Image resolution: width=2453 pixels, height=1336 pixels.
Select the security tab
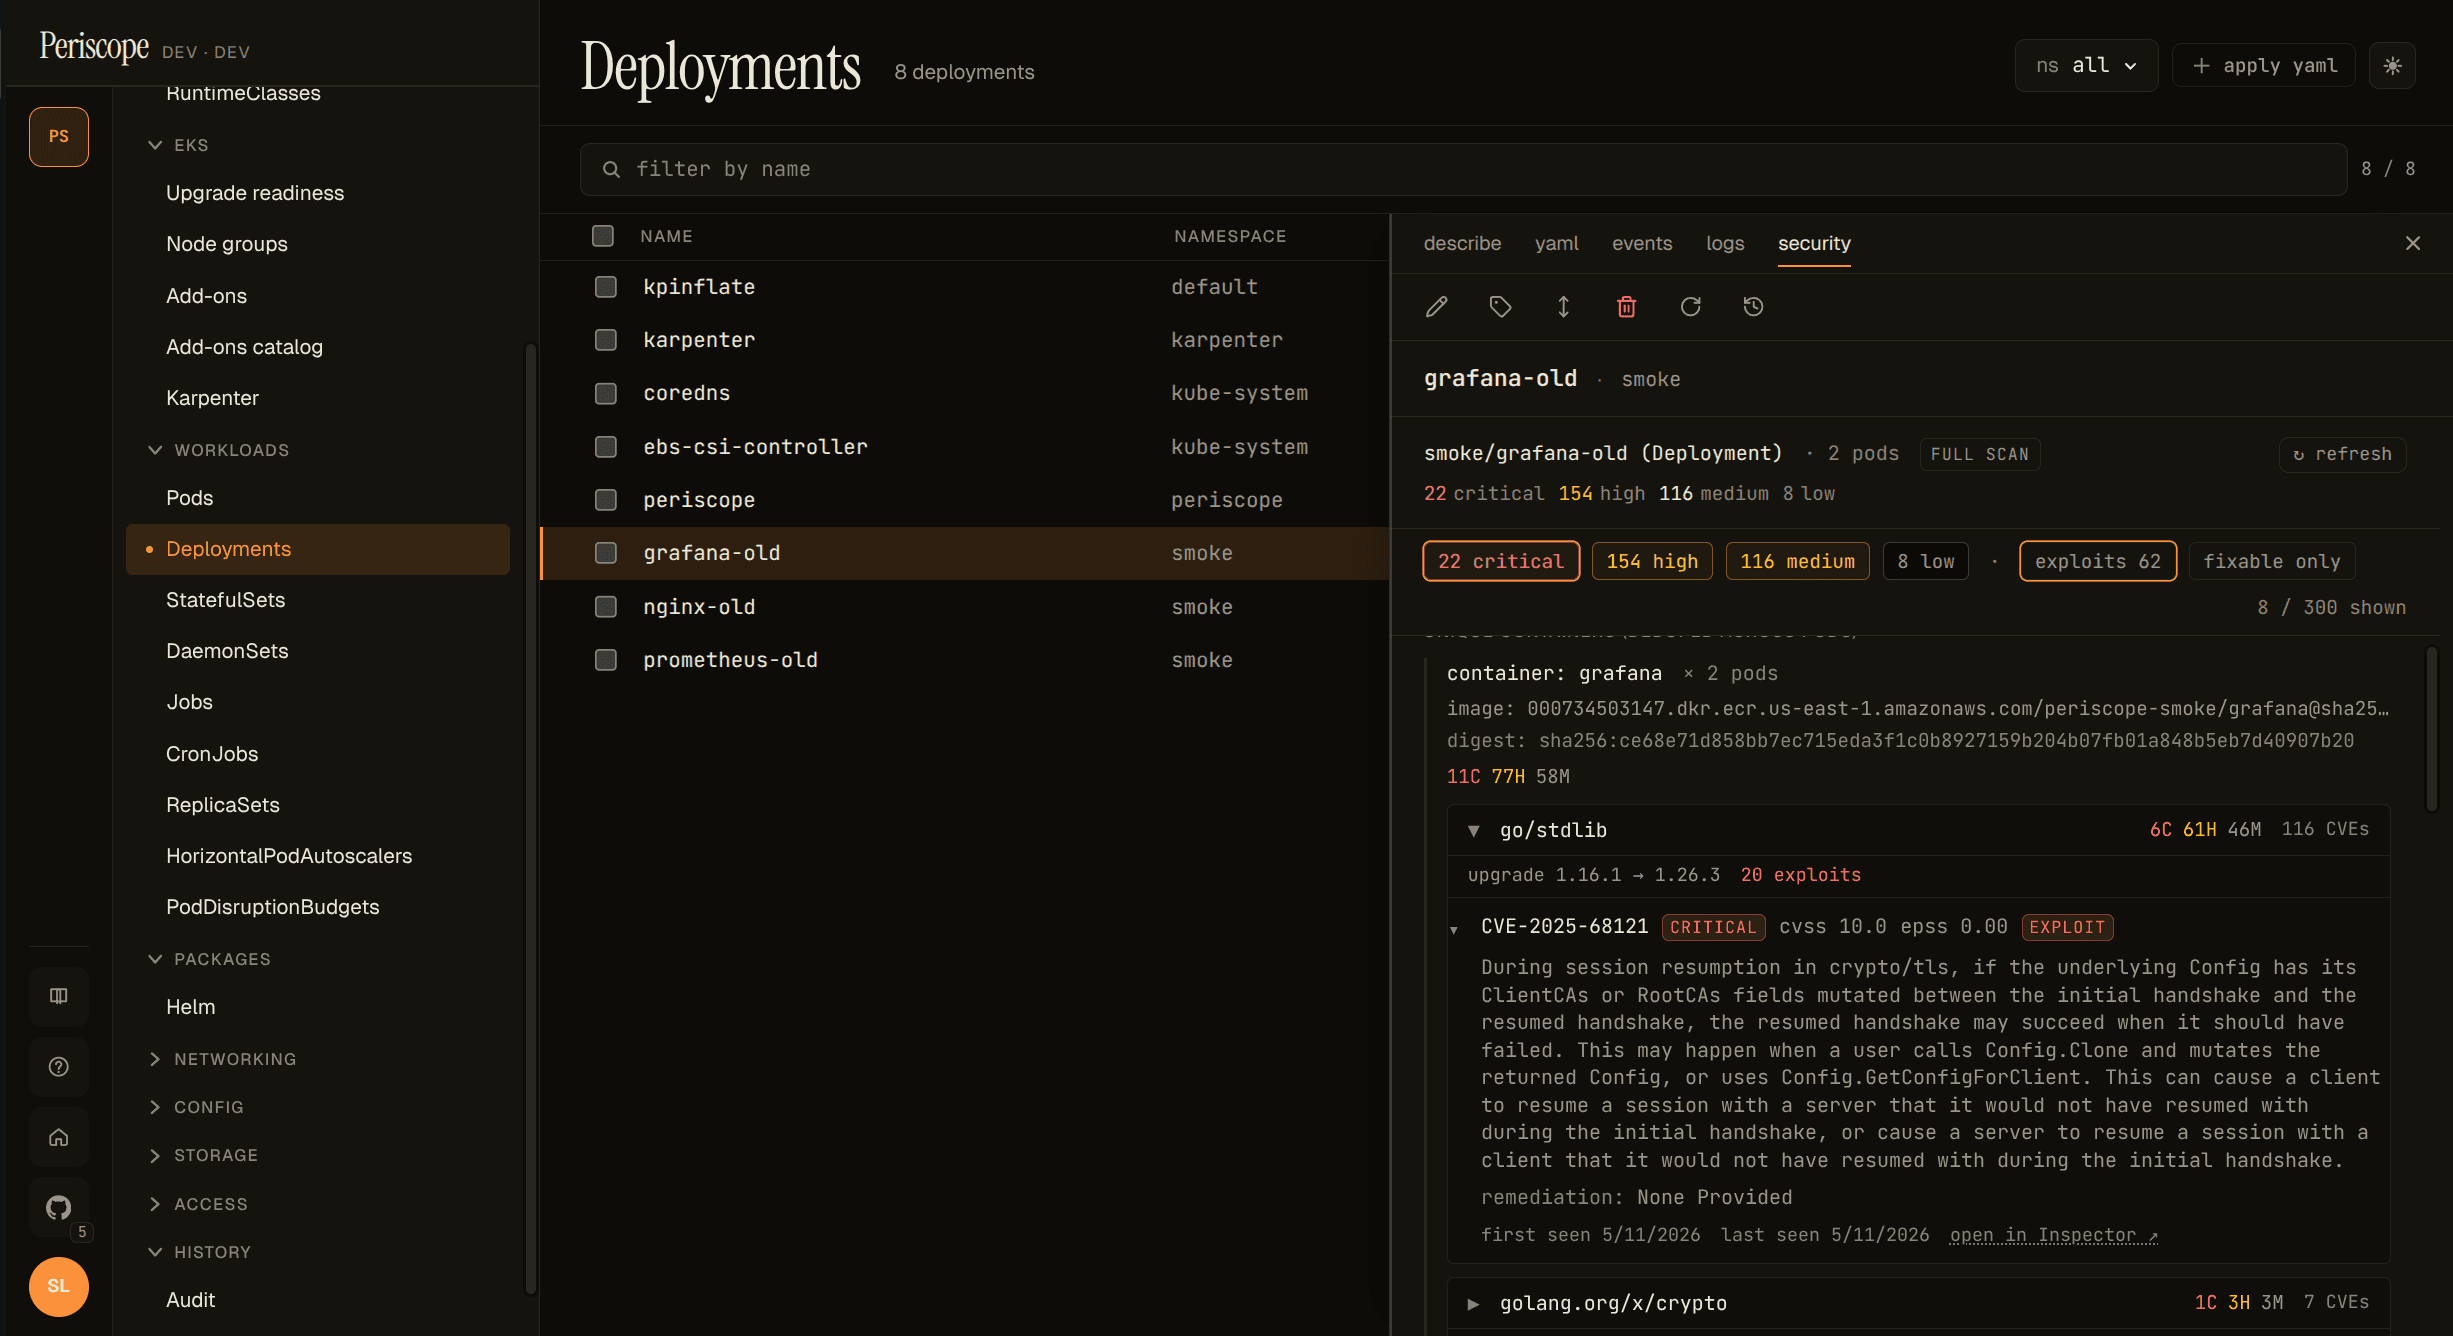tap(1814, 243)
